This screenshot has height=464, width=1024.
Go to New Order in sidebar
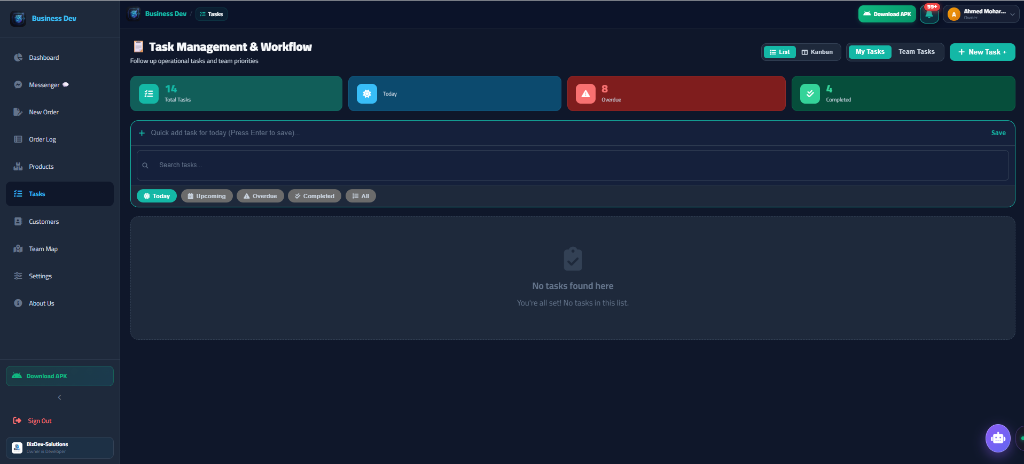click(x=59, y=112)
